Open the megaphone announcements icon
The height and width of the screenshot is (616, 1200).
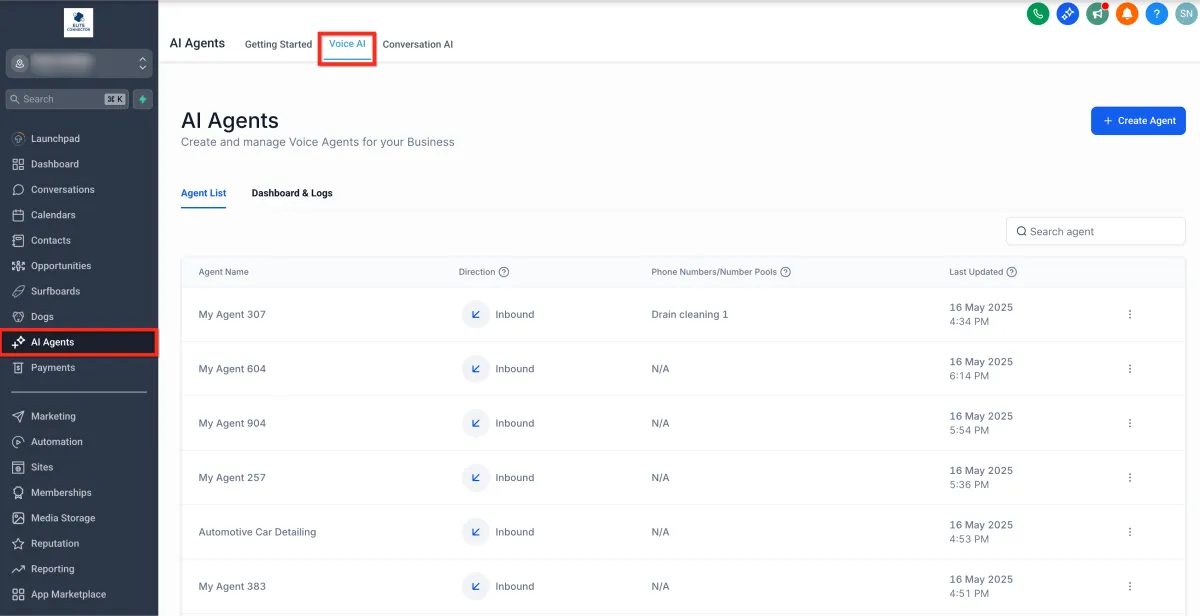tap(1098, 14)
